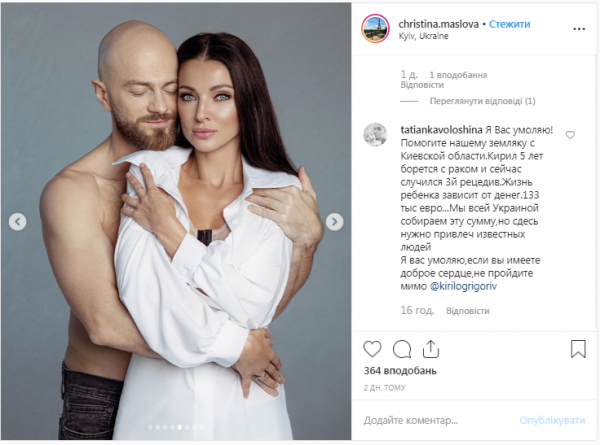
Task: Expand replies via Переглянути відповіді (1)
Action: pos(482,101)
